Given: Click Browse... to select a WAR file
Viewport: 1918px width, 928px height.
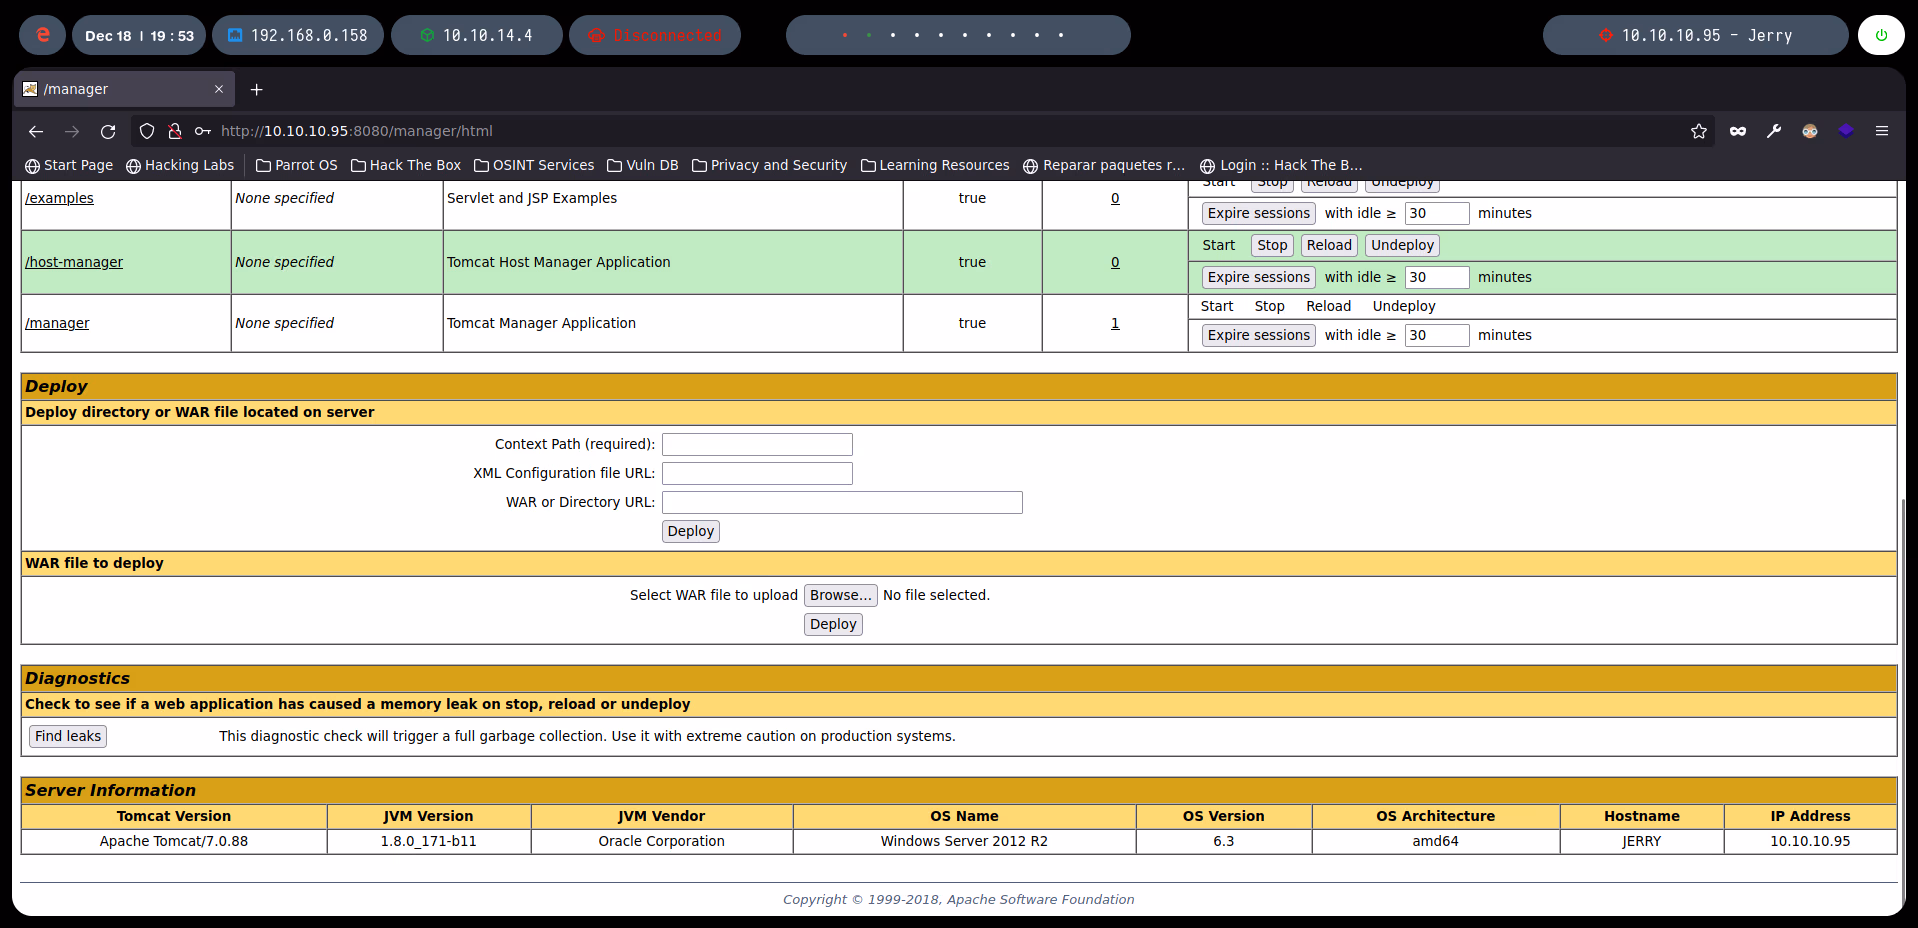Looking at the screenshot, I should pos(840,595).
